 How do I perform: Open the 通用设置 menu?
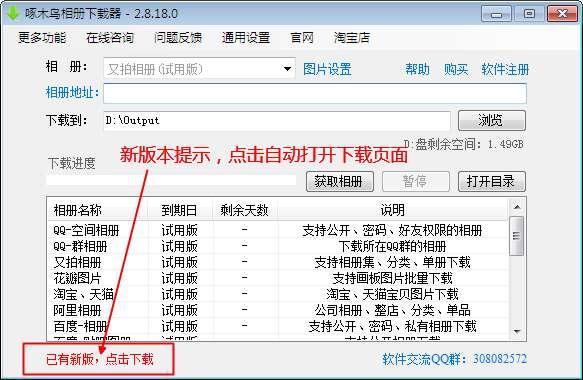coord(246,38)
